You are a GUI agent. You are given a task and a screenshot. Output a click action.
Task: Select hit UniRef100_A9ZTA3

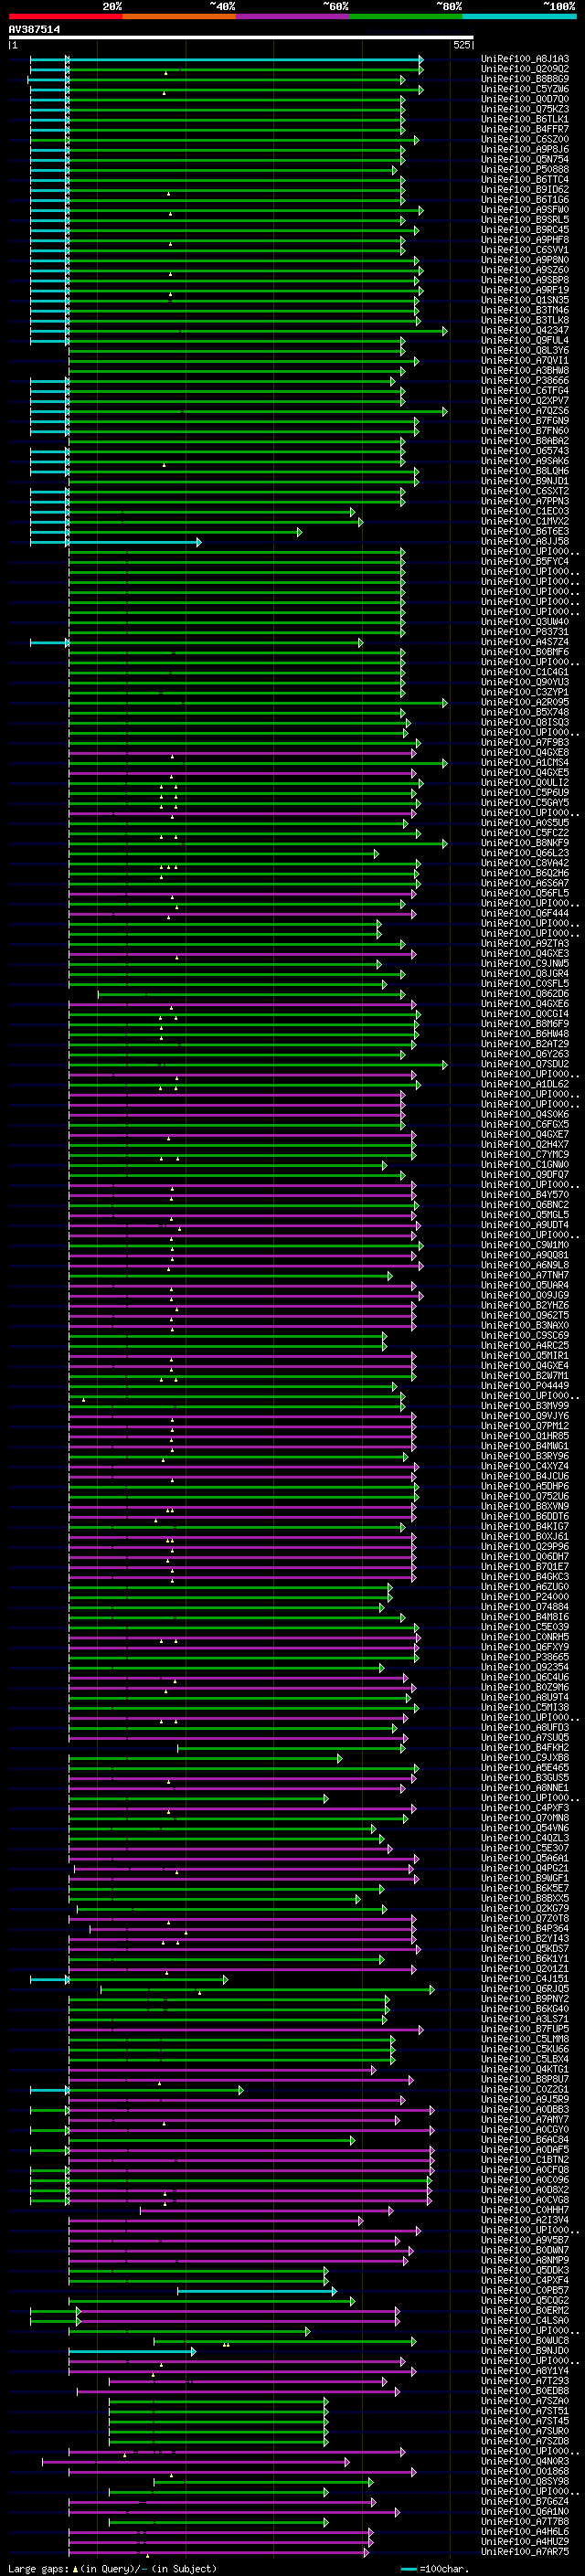coord(525,943)
